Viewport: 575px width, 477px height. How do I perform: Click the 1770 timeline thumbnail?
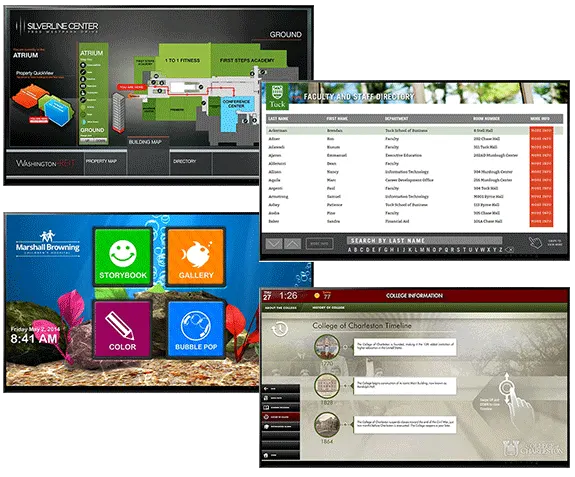326,347
